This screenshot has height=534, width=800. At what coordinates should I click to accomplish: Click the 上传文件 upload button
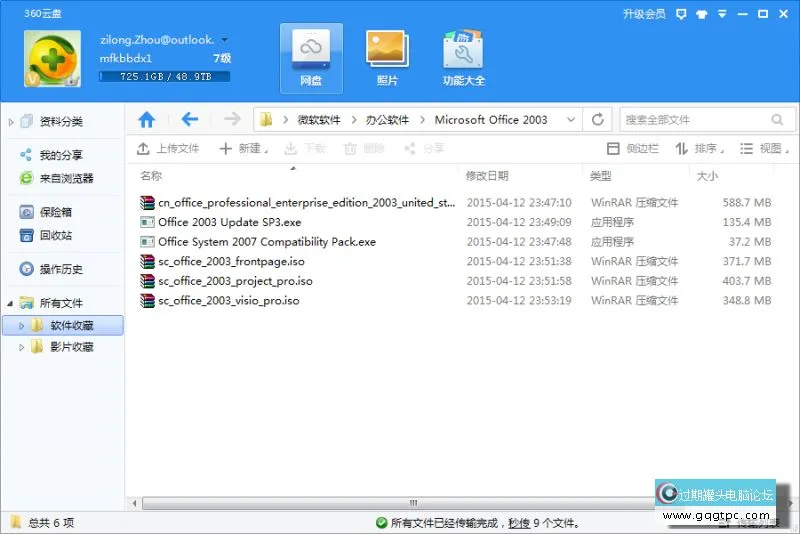(x=168, y=148)
